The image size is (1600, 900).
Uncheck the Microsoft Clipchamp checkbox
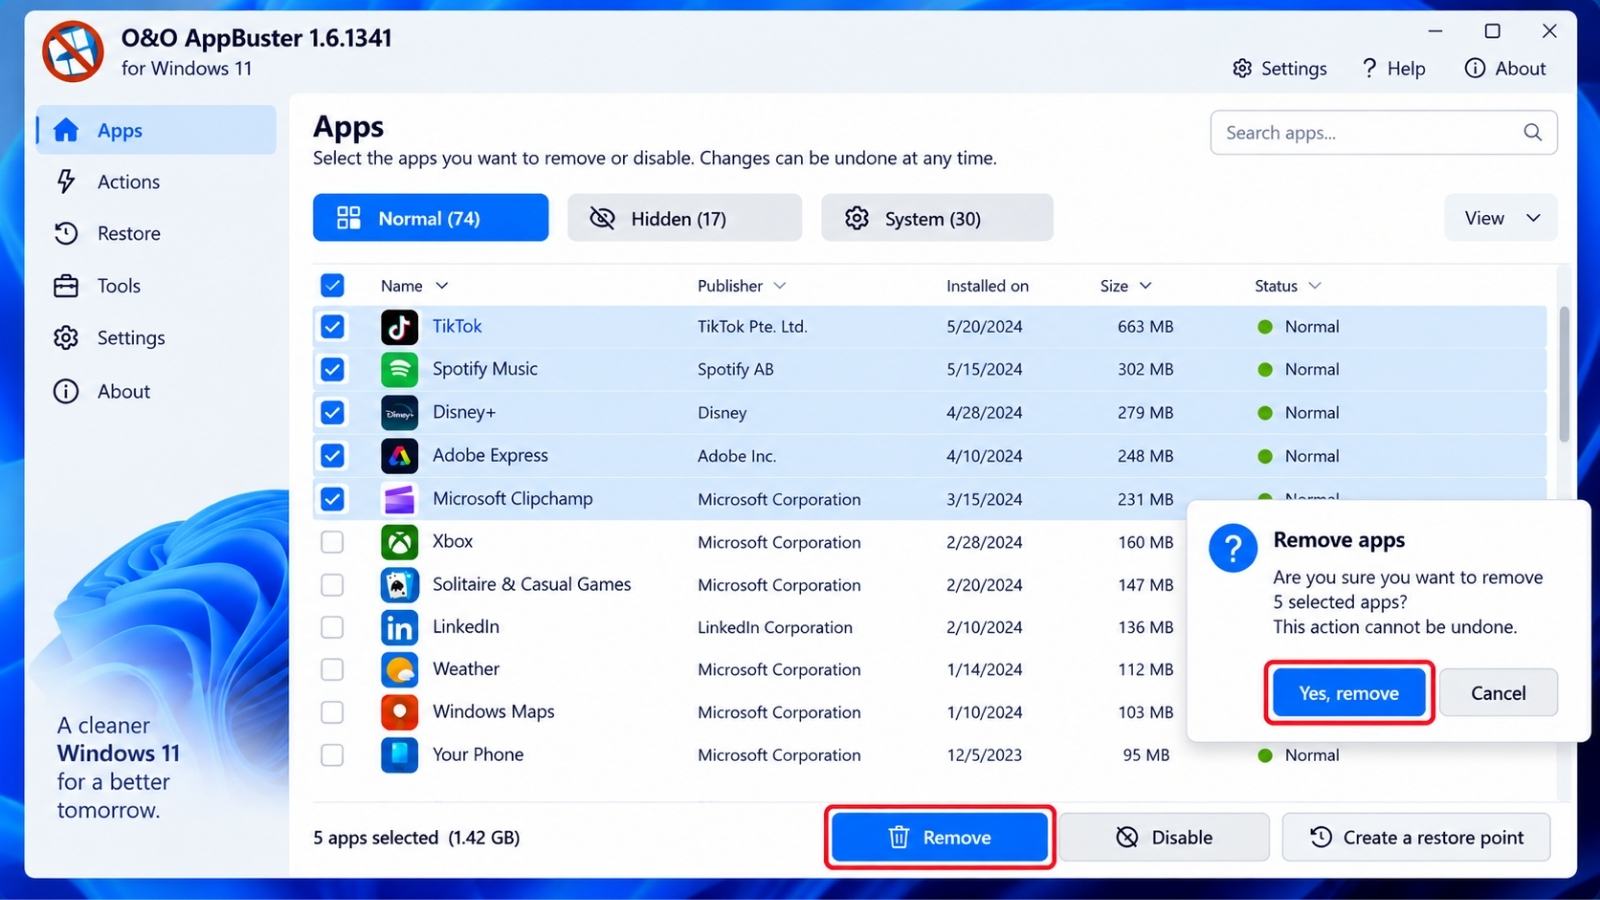point(332,499)
